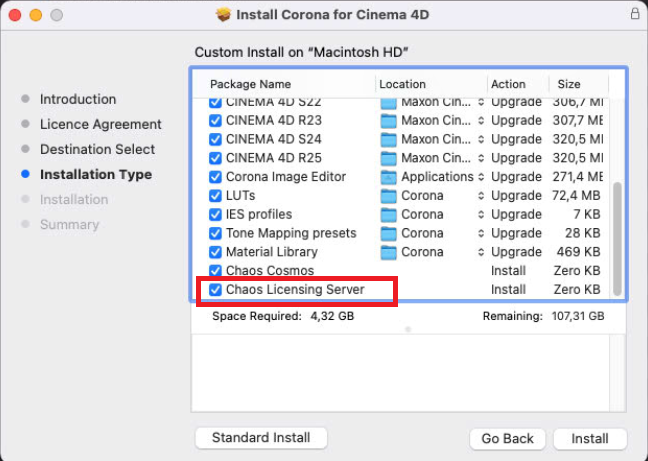Click the Size column header
This screenshot has width=648, height=461.
coord(569,84)
